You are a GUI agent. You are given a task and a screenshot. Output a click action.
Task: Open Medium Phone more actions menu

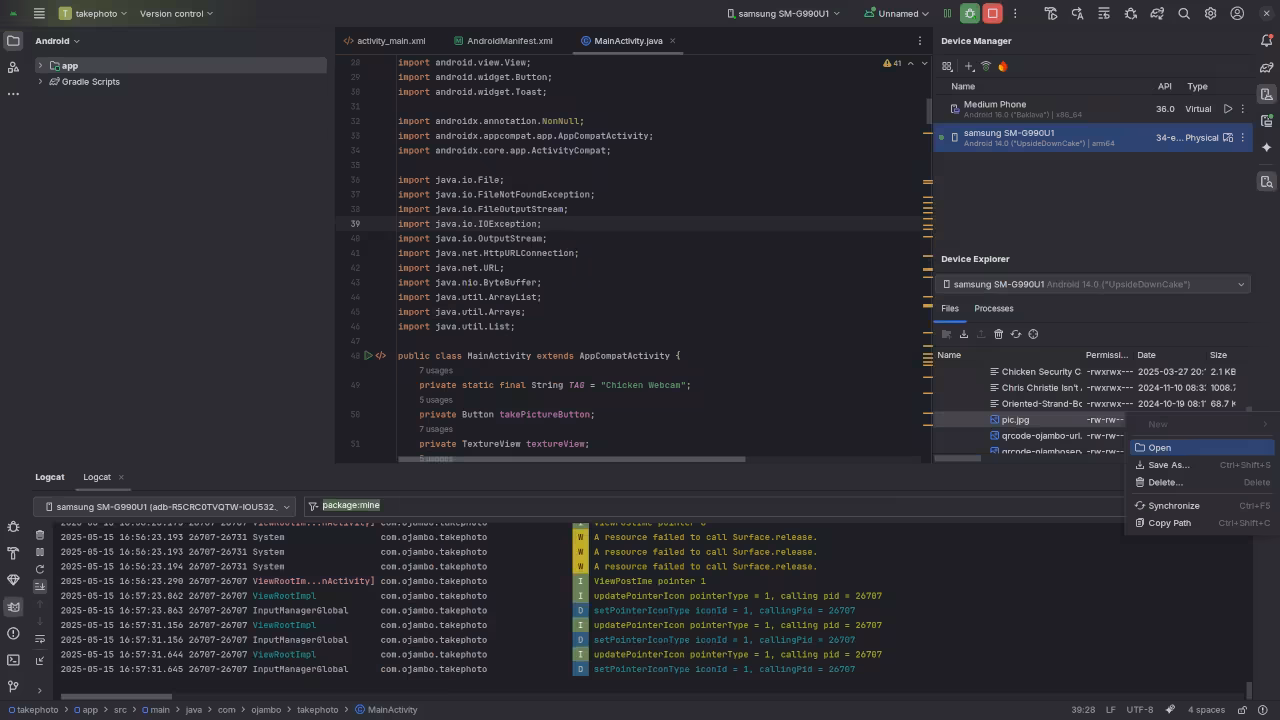pos(1243,109)
